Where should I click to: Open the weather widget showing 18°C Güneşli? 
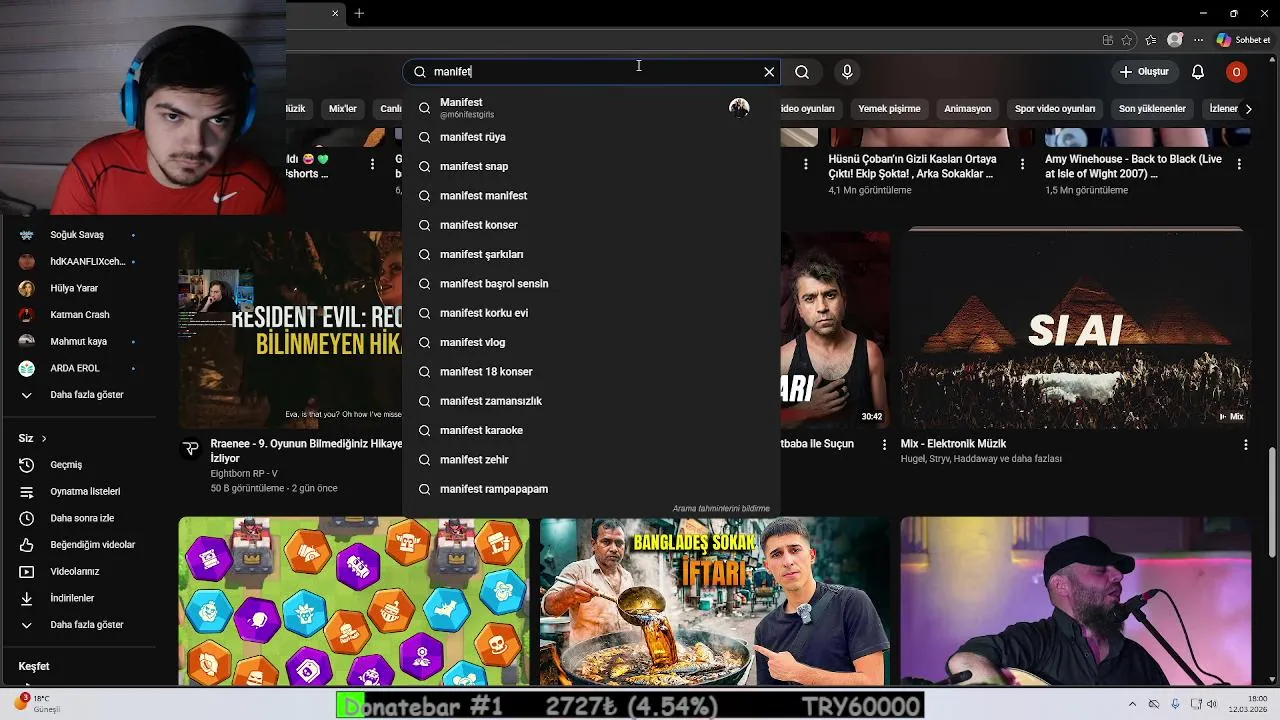coord(38,704)
